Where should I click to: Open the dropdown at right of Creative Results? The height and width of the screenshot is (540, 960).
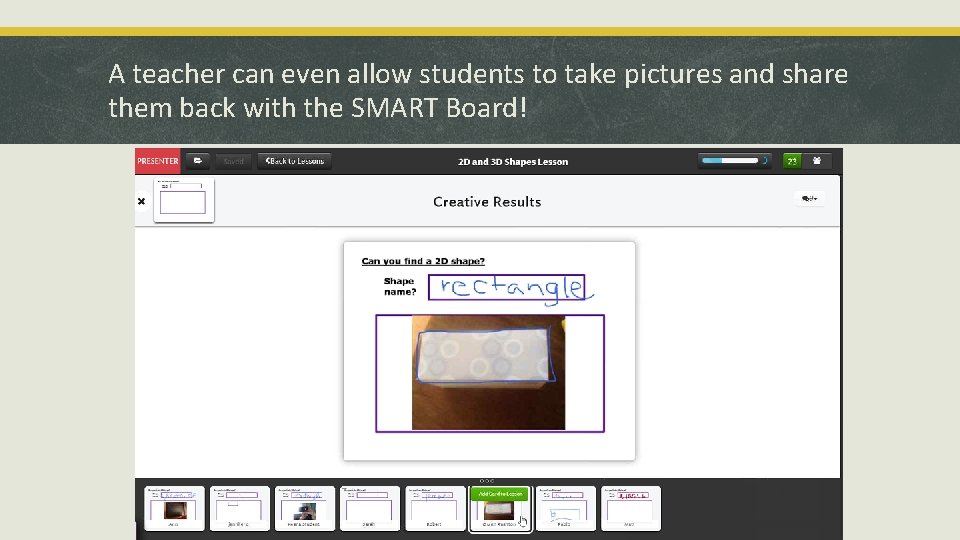(x=809, y=198)
